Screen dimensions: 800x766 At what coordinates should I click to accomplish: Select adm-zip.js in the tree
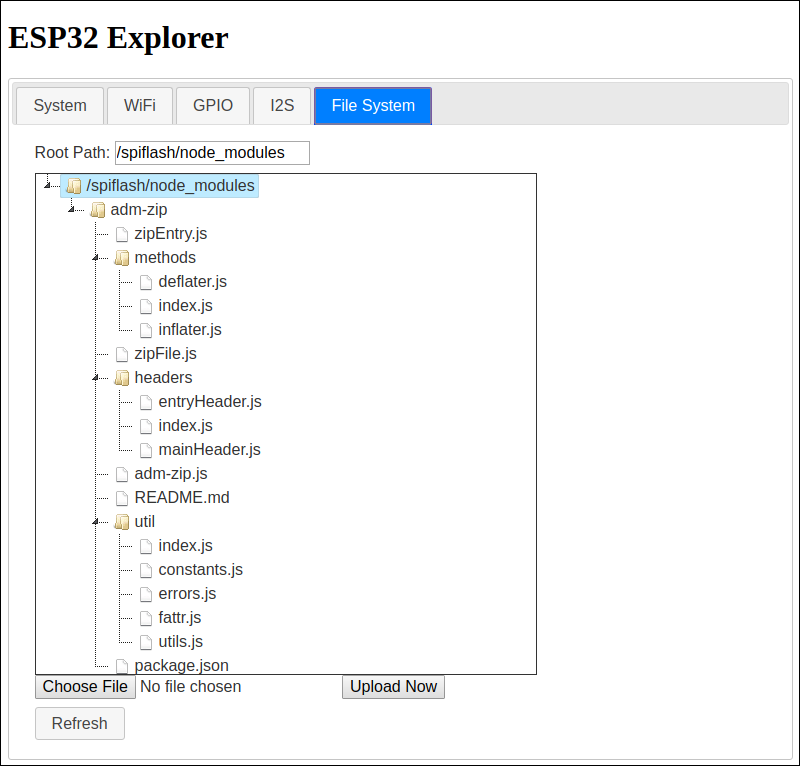coord(171,474)
